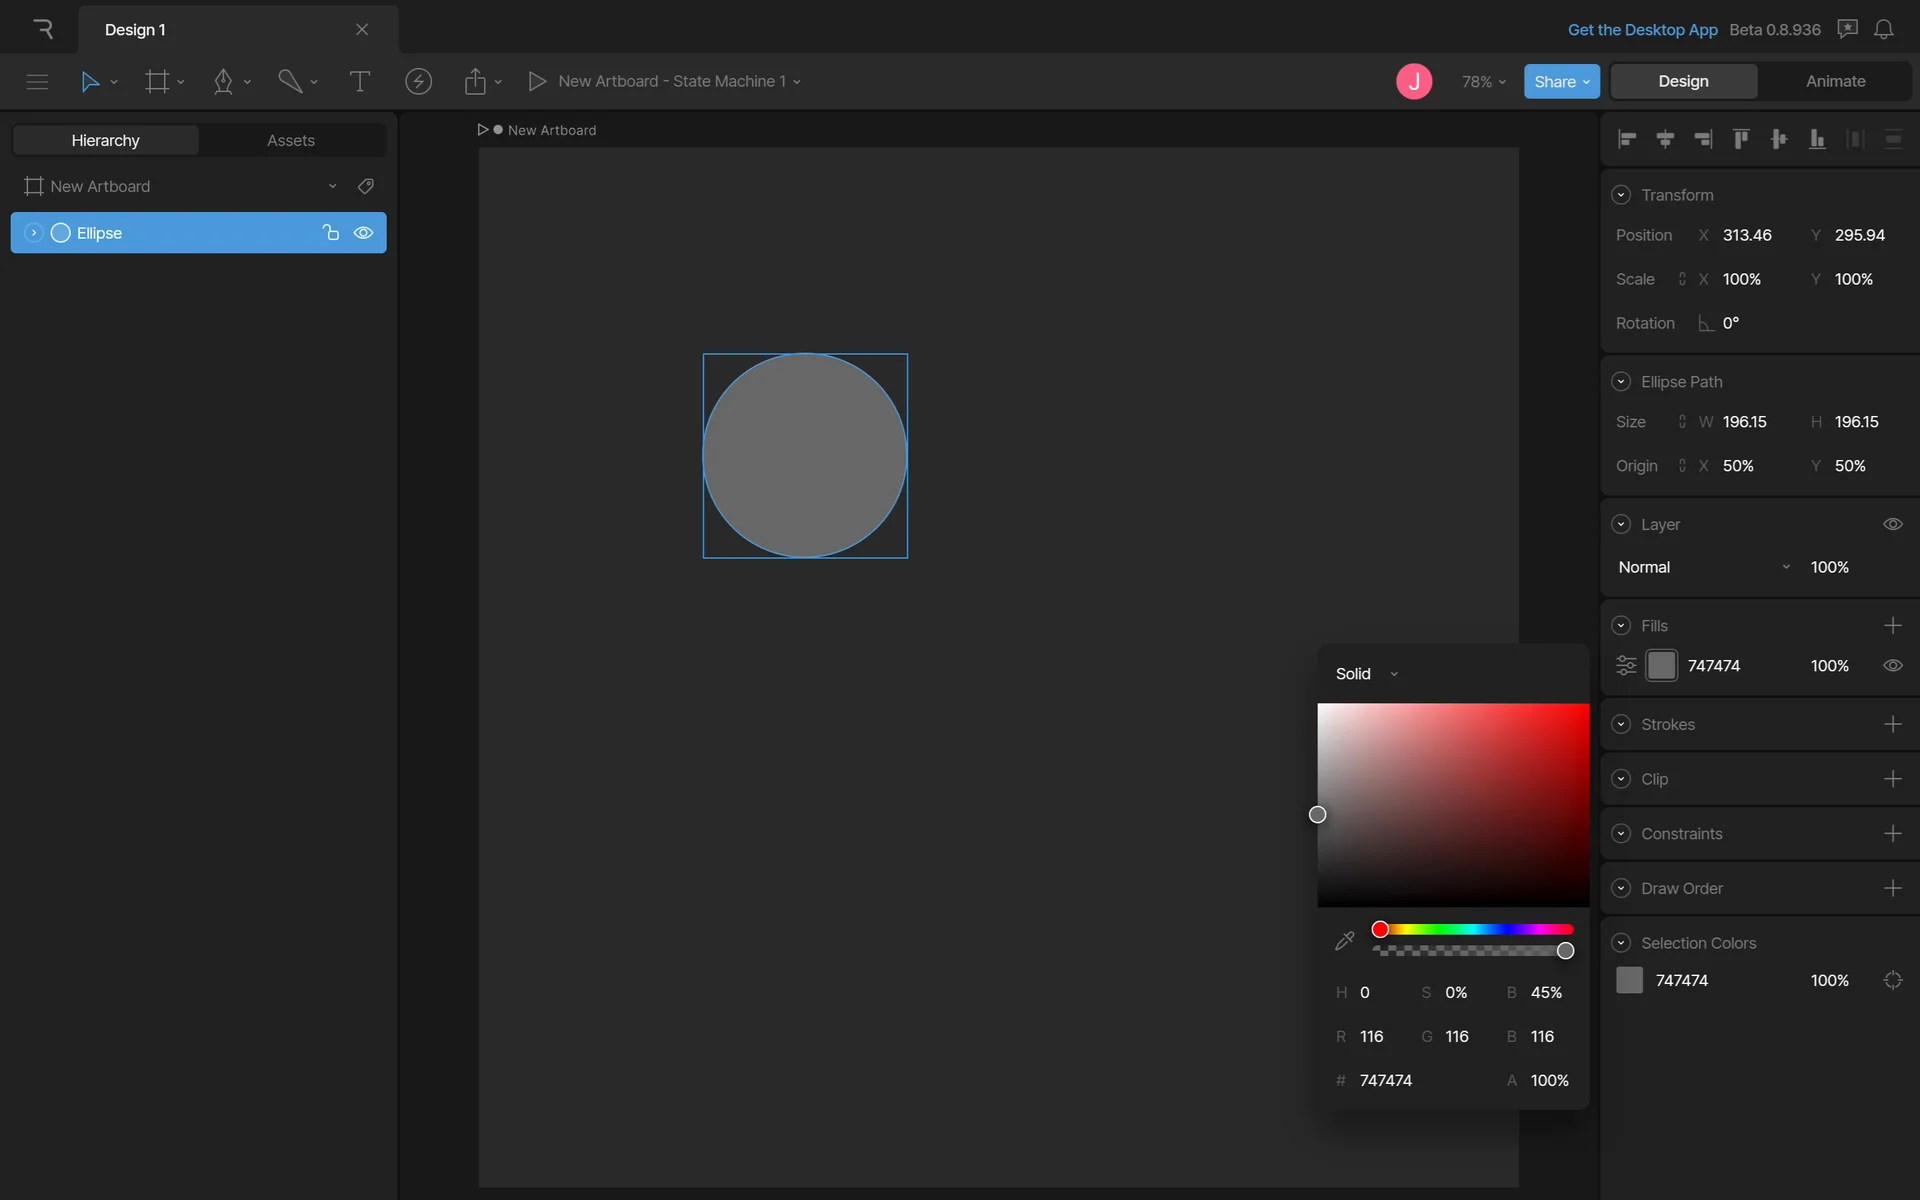Hide the Ellipse layer in hierarchy
Image resolution: width=1920 pixels, height=1200 pixels.
click(363, 233)
